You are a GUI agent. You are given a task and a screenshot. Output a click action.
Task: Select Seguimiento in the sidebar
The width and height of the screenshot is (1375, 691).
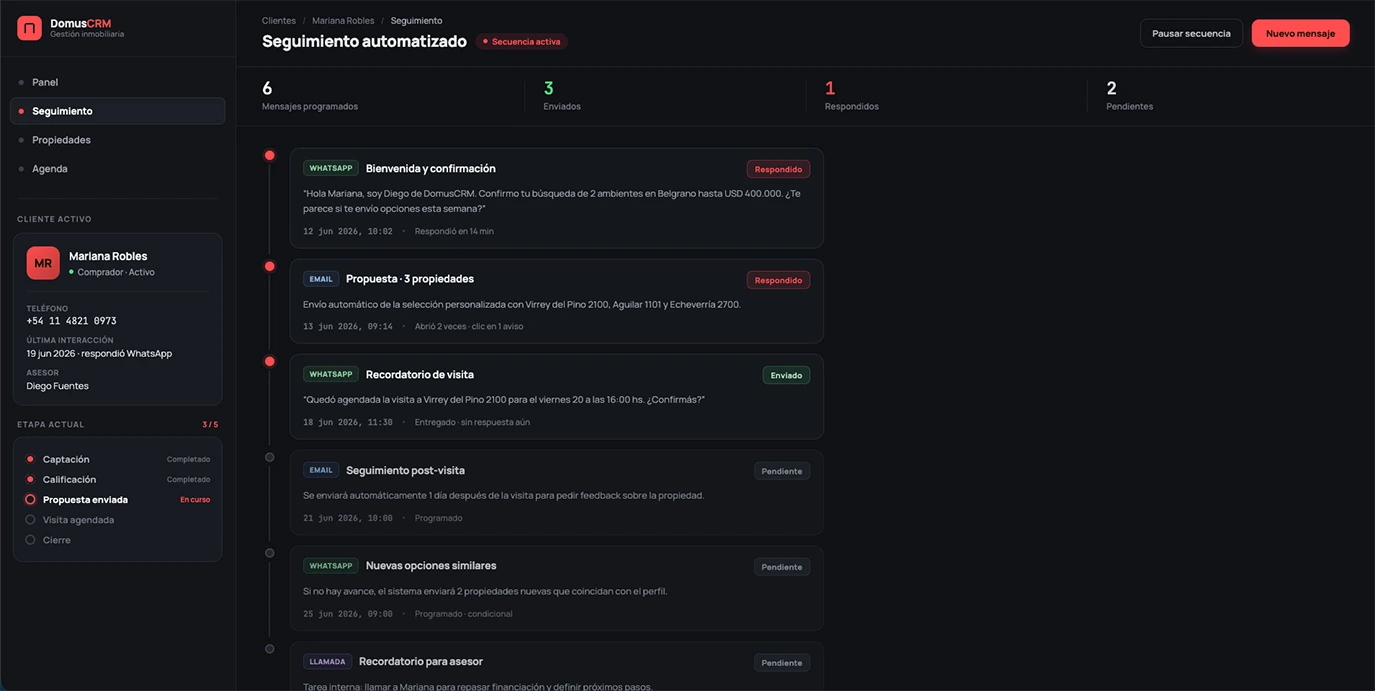click(118, 111)
